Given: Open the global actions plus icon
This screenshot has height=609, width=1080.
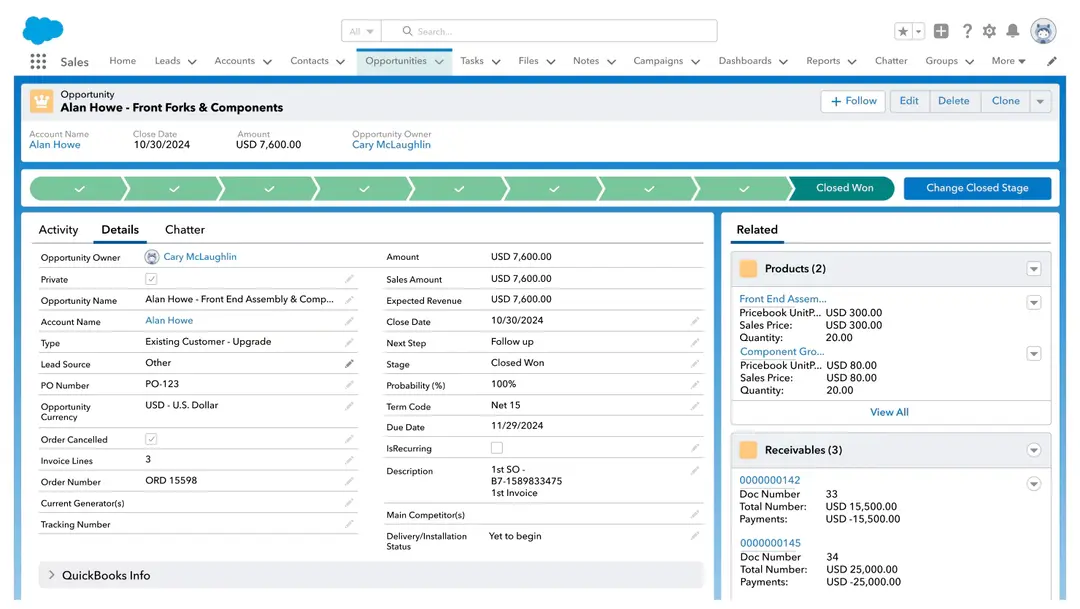Looking at the screenshot, I should click(x=941, y=31).
